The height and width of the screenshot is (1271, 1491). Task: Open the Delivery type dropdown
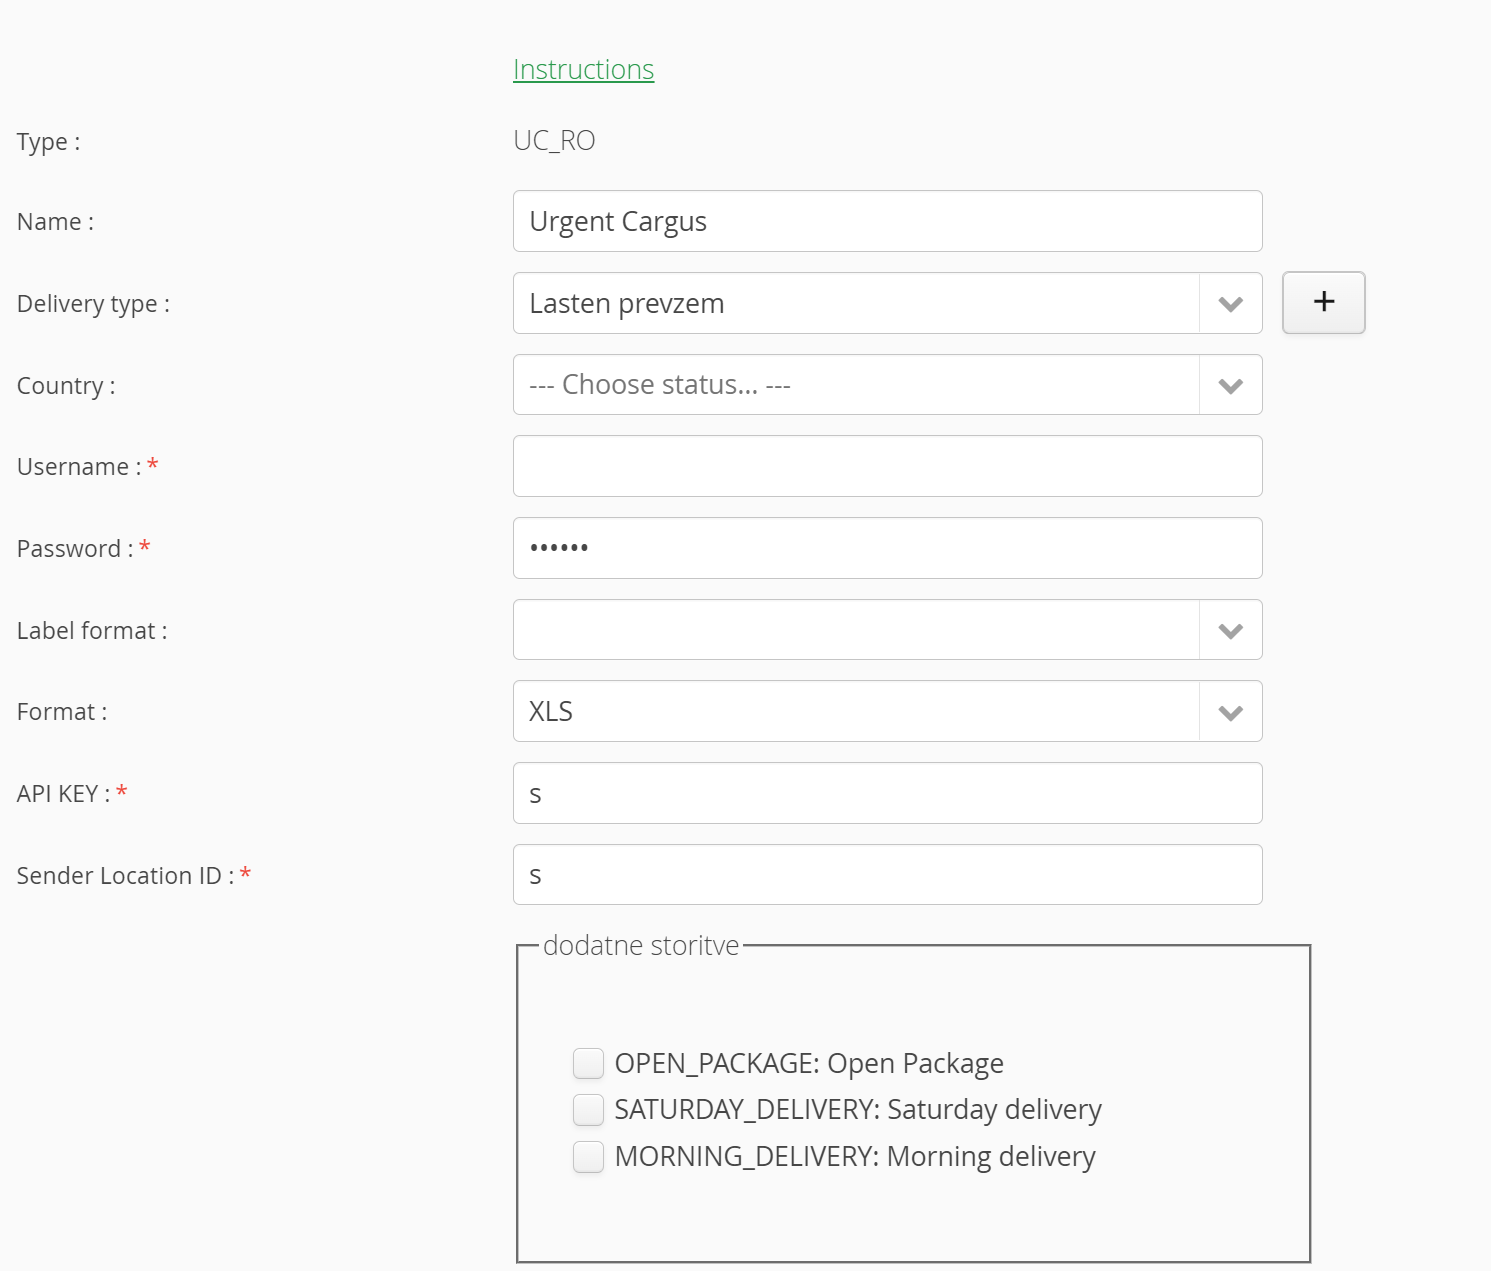pyautogui.click(x=887, y=303)
